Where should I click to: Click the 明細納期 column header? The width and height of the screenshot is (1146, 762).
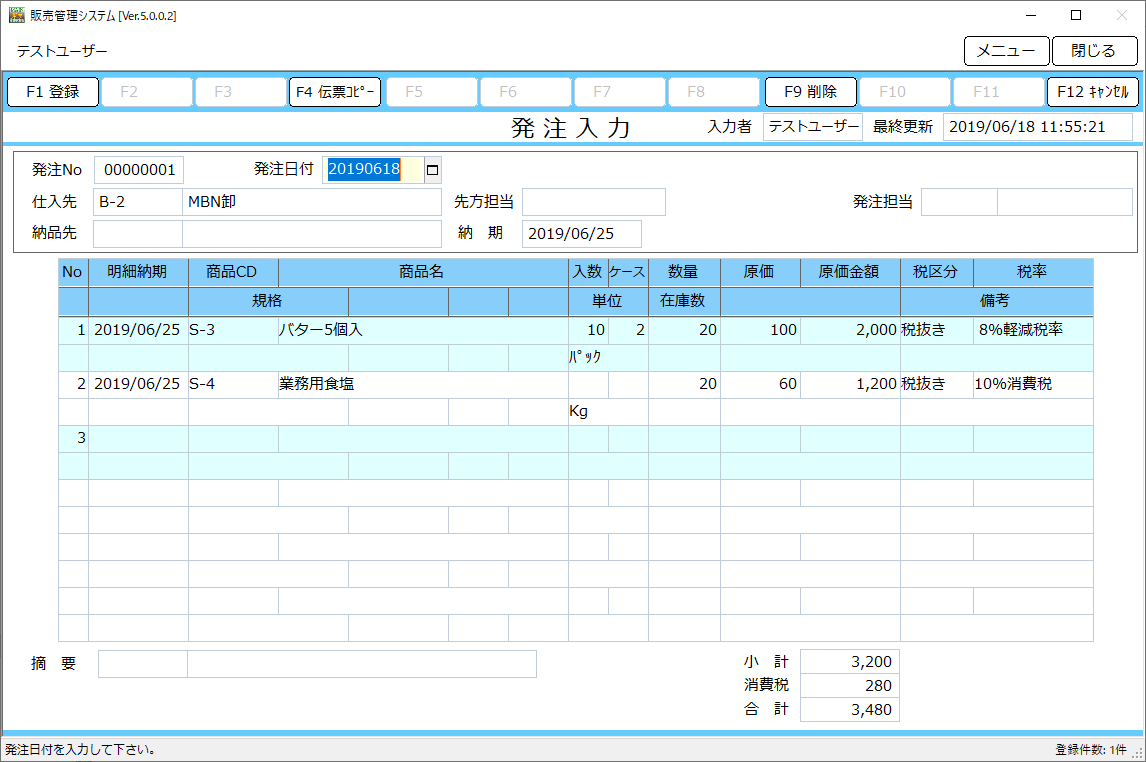tap(138, 273)
